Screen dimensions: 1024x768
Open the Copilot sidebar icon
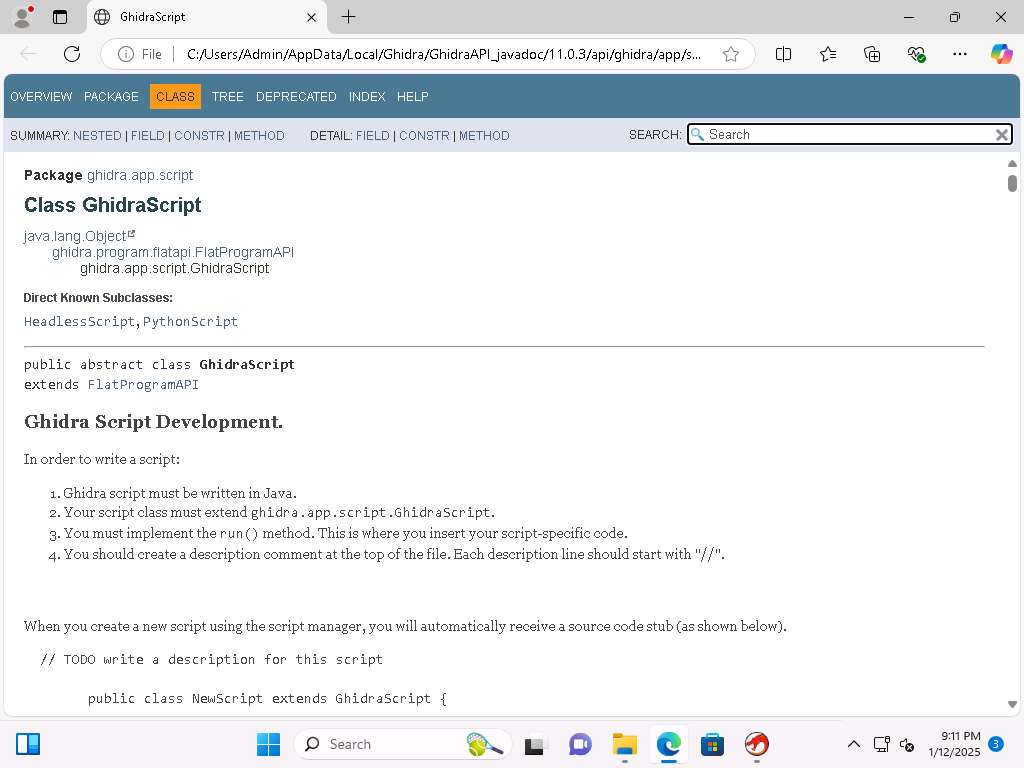point(1001,54)
